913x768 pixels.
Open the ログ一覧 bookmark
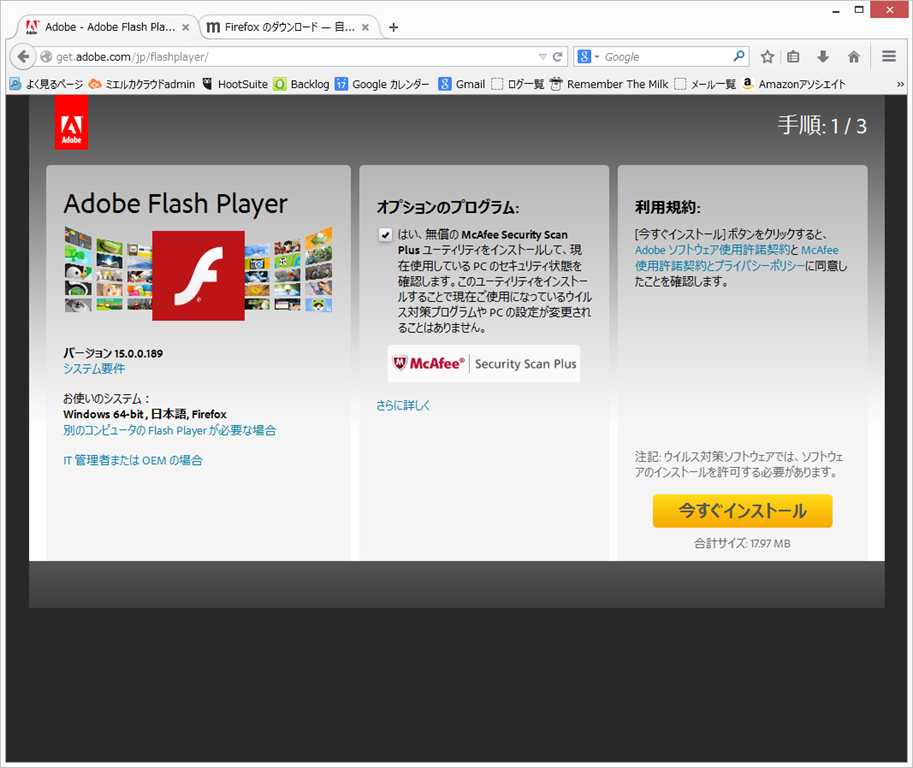pos(518,84)
